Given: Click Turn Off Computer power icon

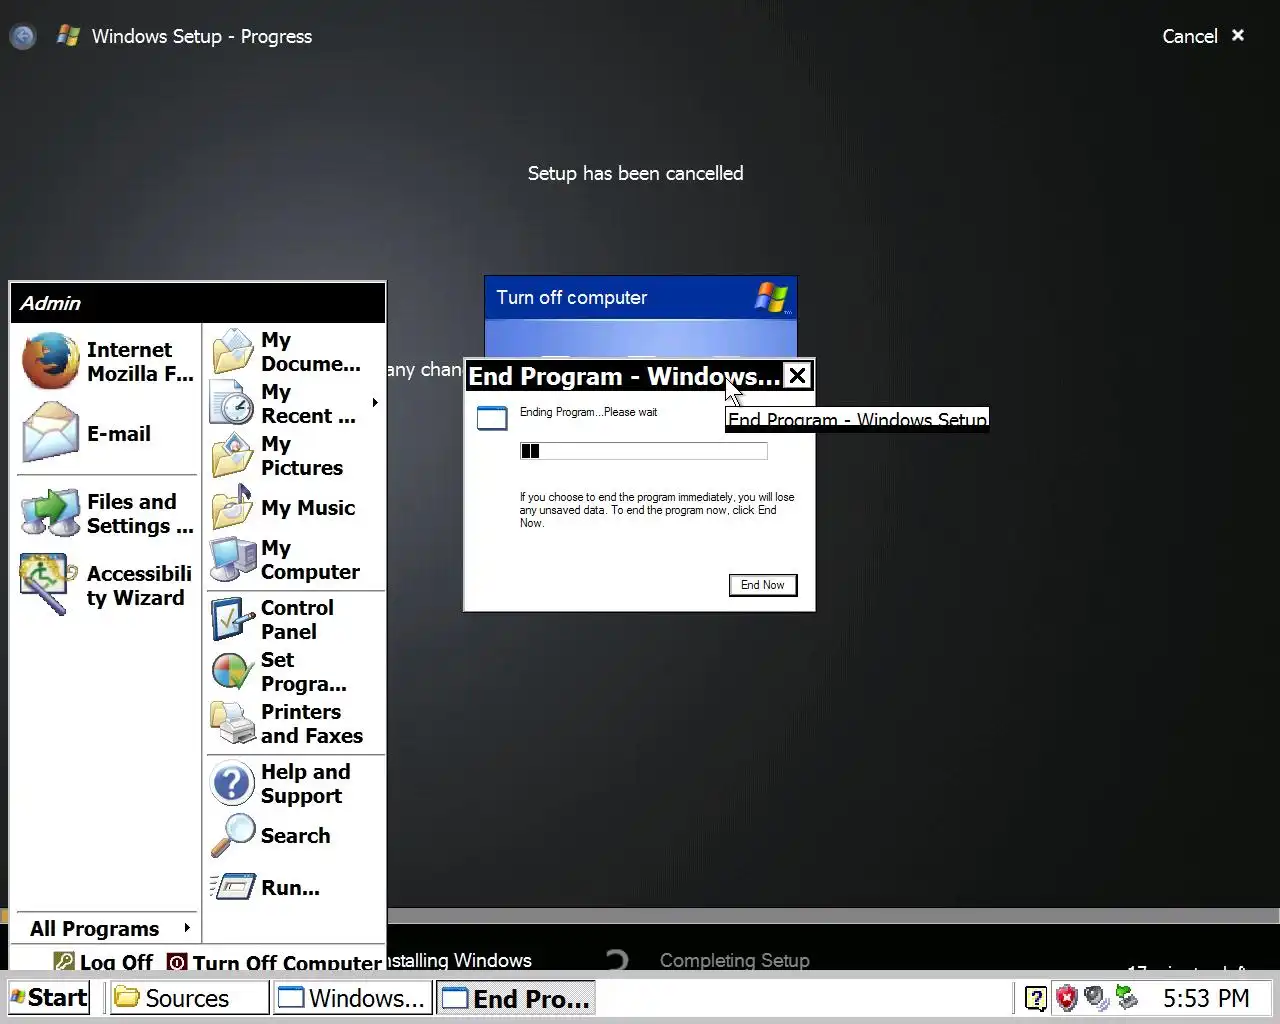Looking at the screenshot, I should 177,962.
